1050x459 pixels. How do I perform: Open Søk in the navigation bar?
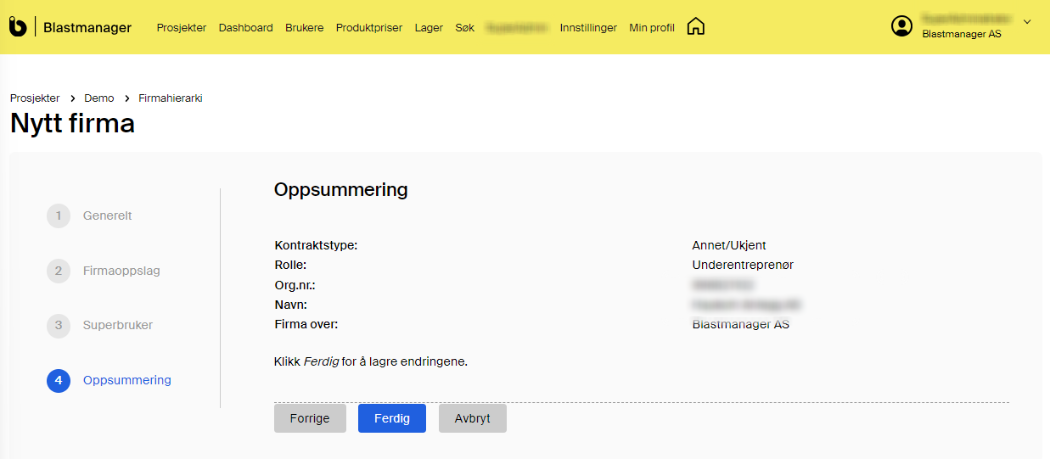point(464,28)
